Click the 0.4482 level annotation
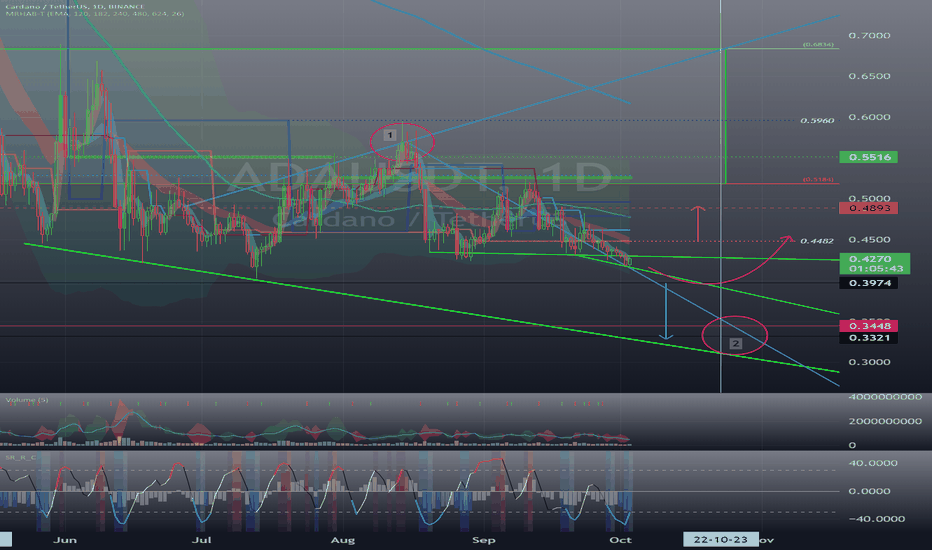The width and height of the screenshot is (932, 550). click(817, 241)
